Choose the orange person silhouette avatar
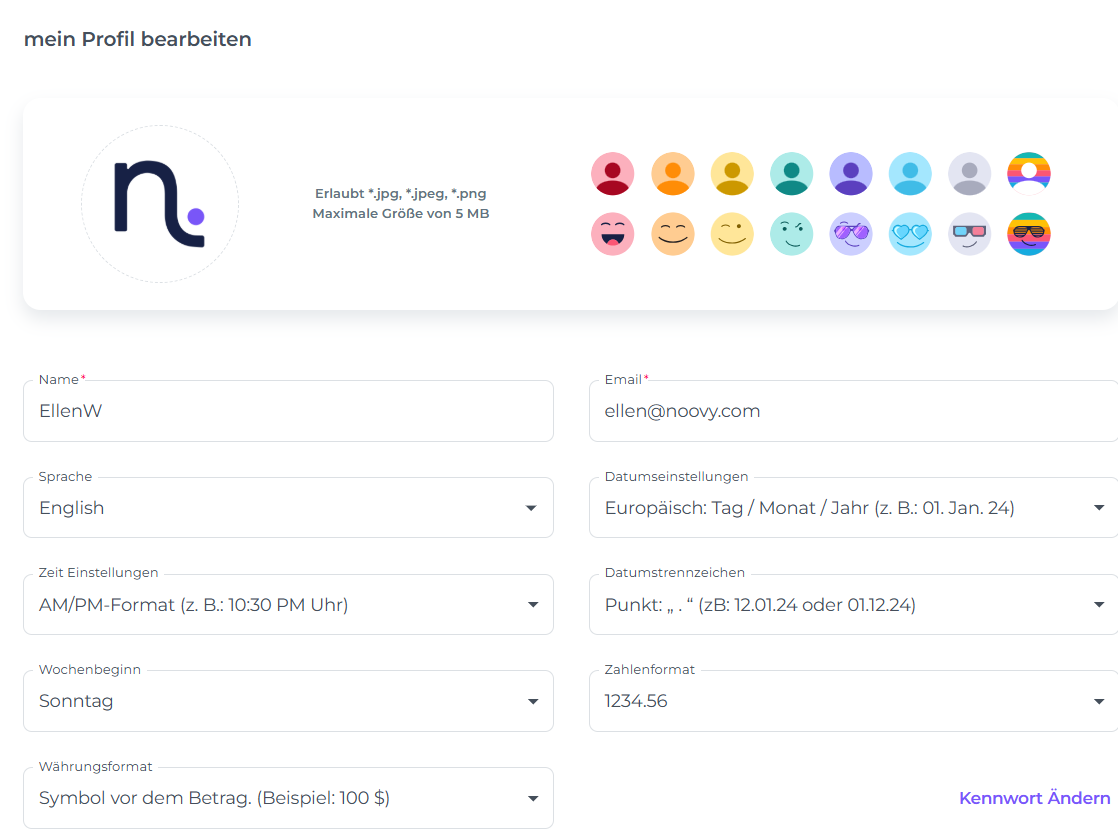Screen dimensions: 1118x830 pos(672,174)
